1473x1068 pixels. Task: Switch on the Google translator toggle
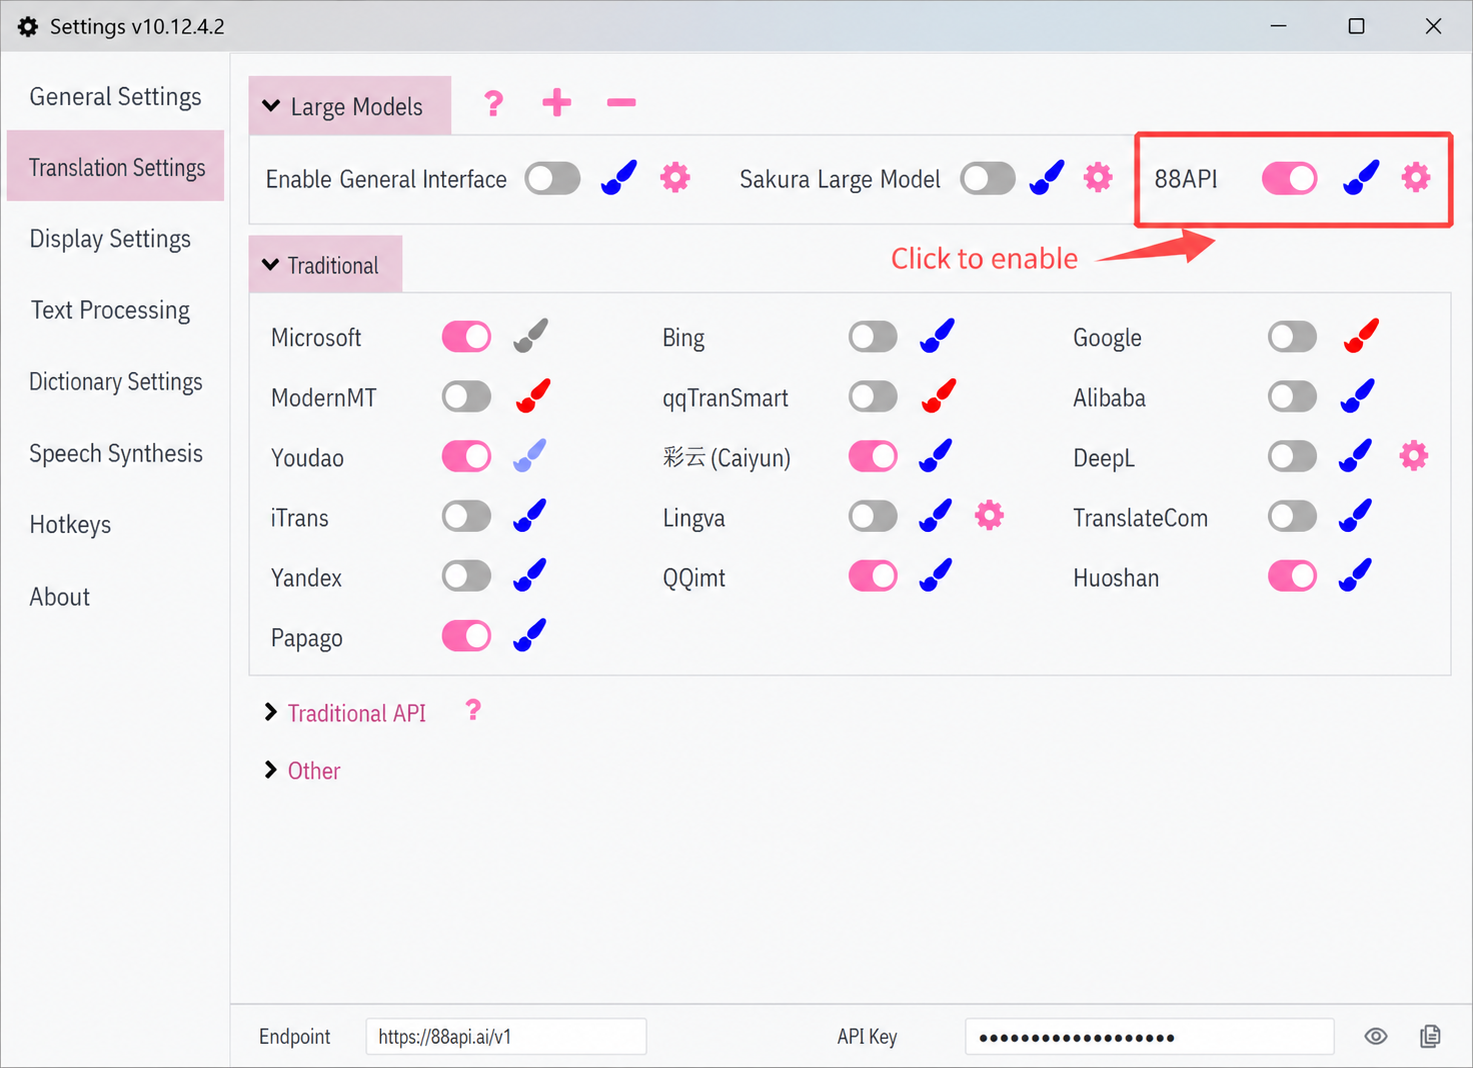pyautogui.click(x=1293, y=337)
